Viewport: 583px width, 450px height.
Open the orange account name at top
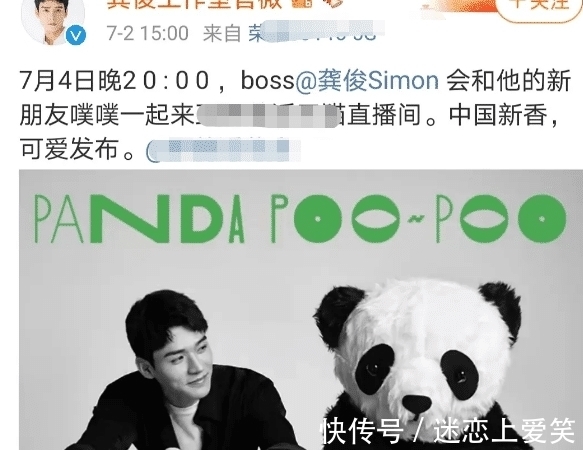tap(193, 4)
